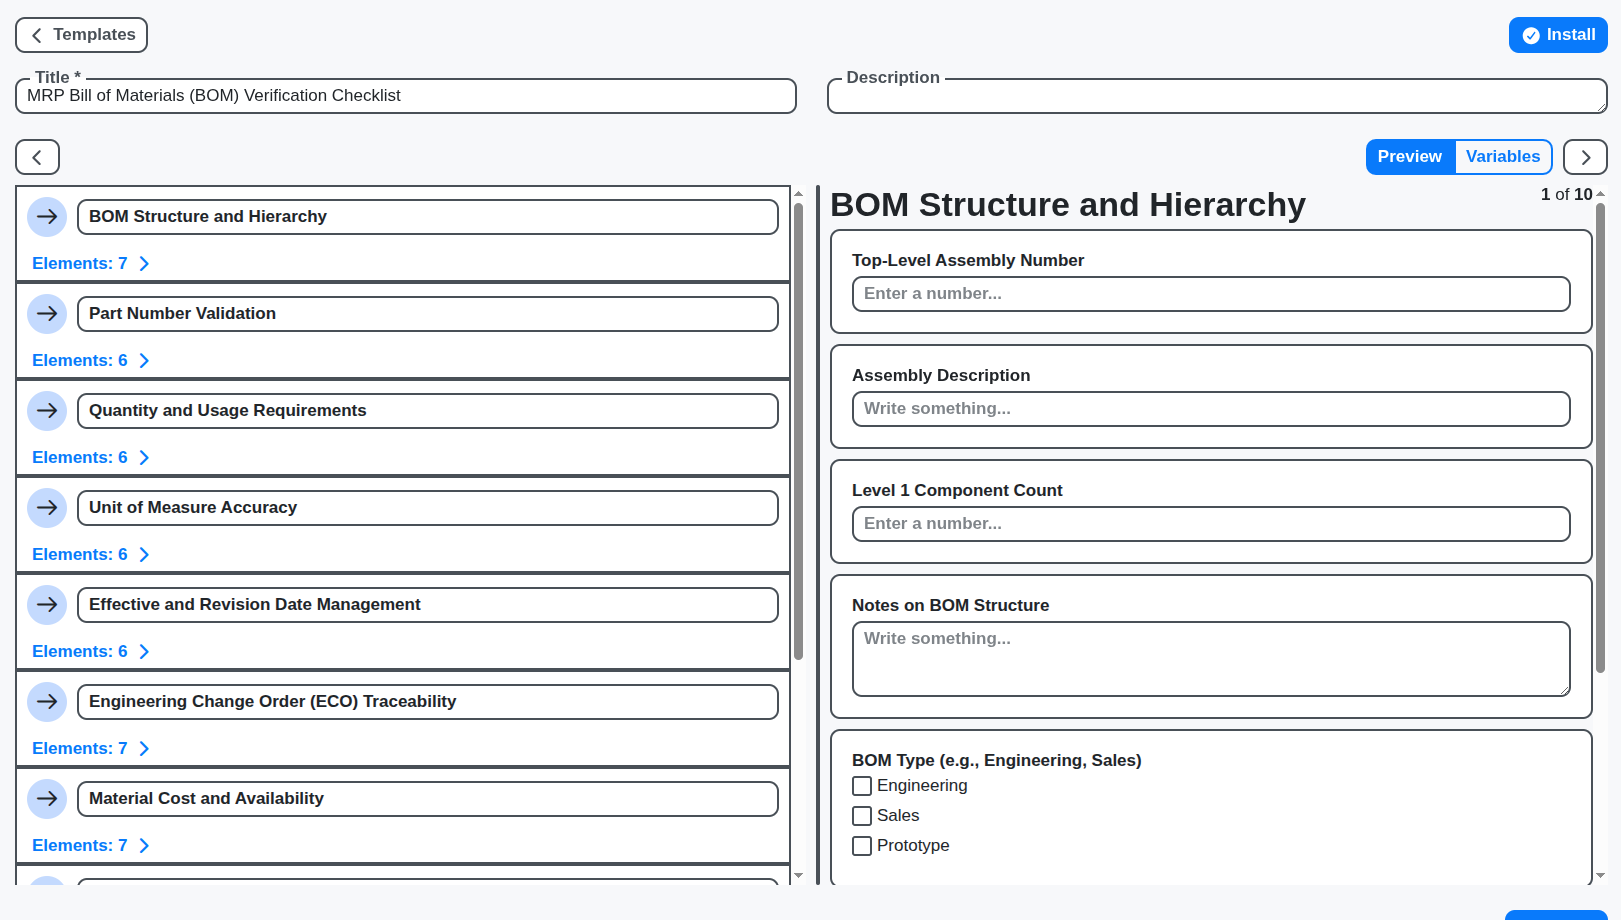Expand Elements under BOM Structure and Hierarchy

[x=91, y=263]
